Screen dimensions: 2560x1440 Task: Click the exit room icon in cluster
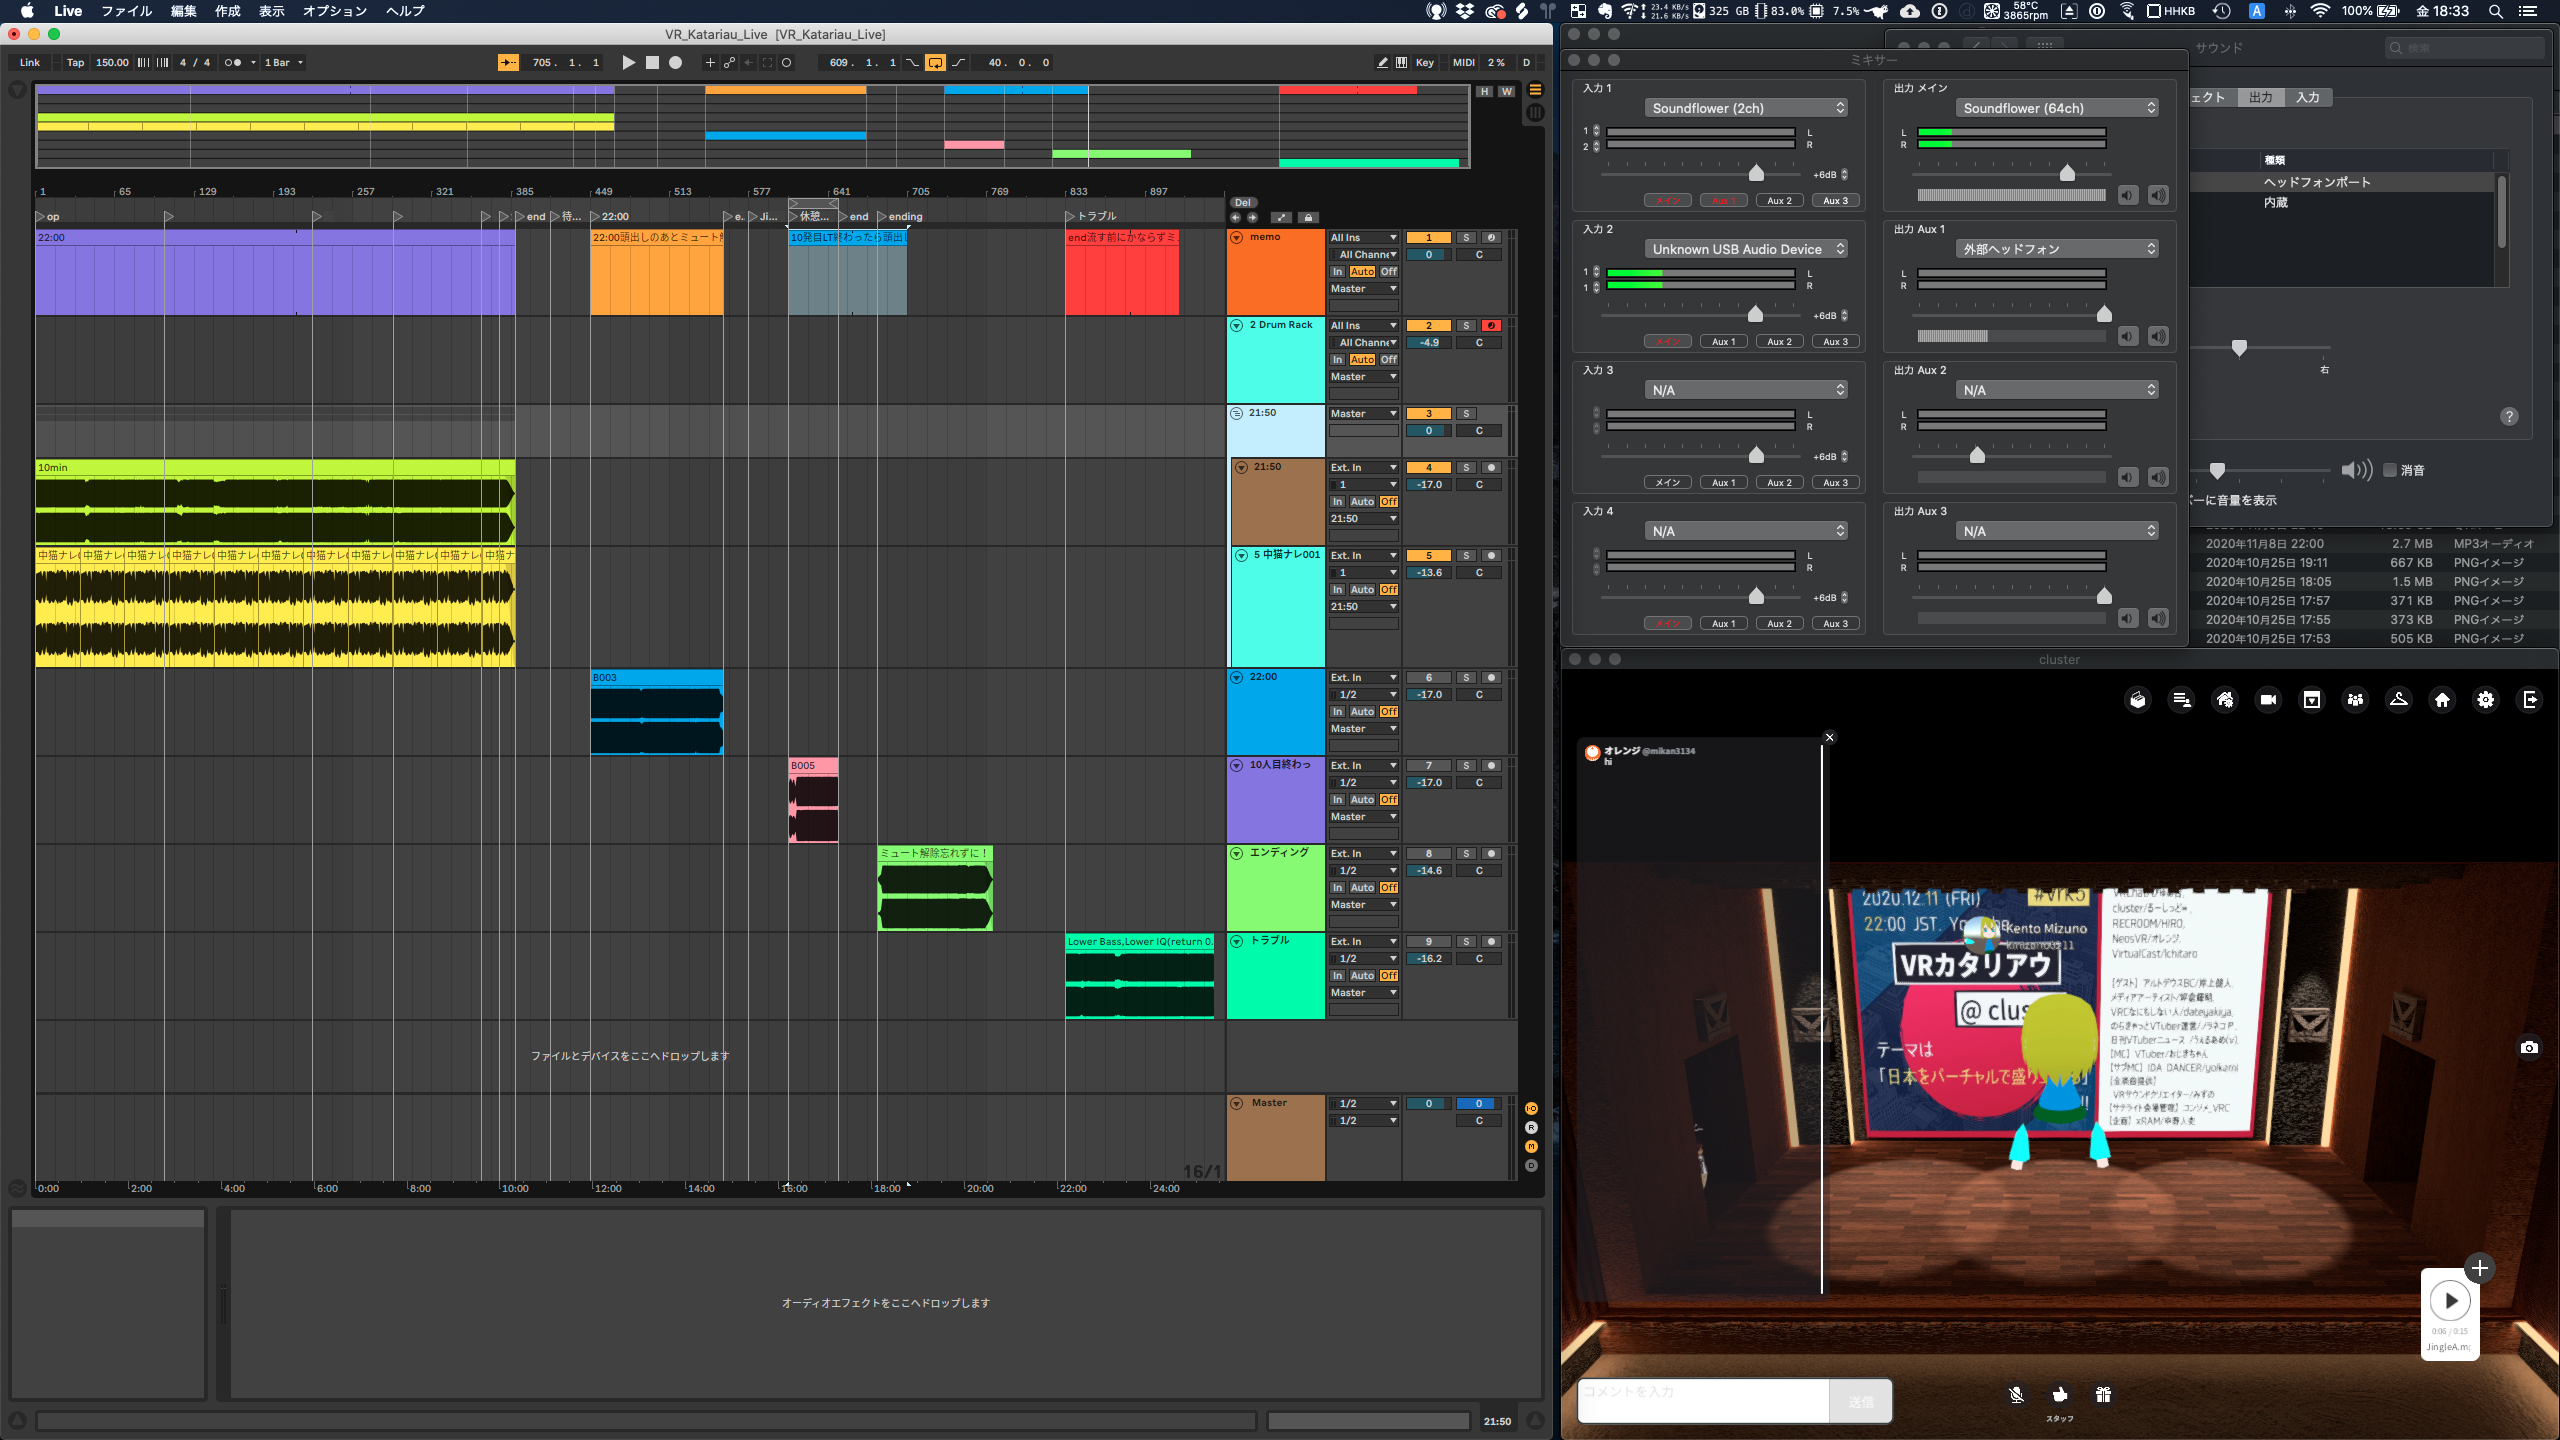pyautogui.click(x=2530, y=700)
